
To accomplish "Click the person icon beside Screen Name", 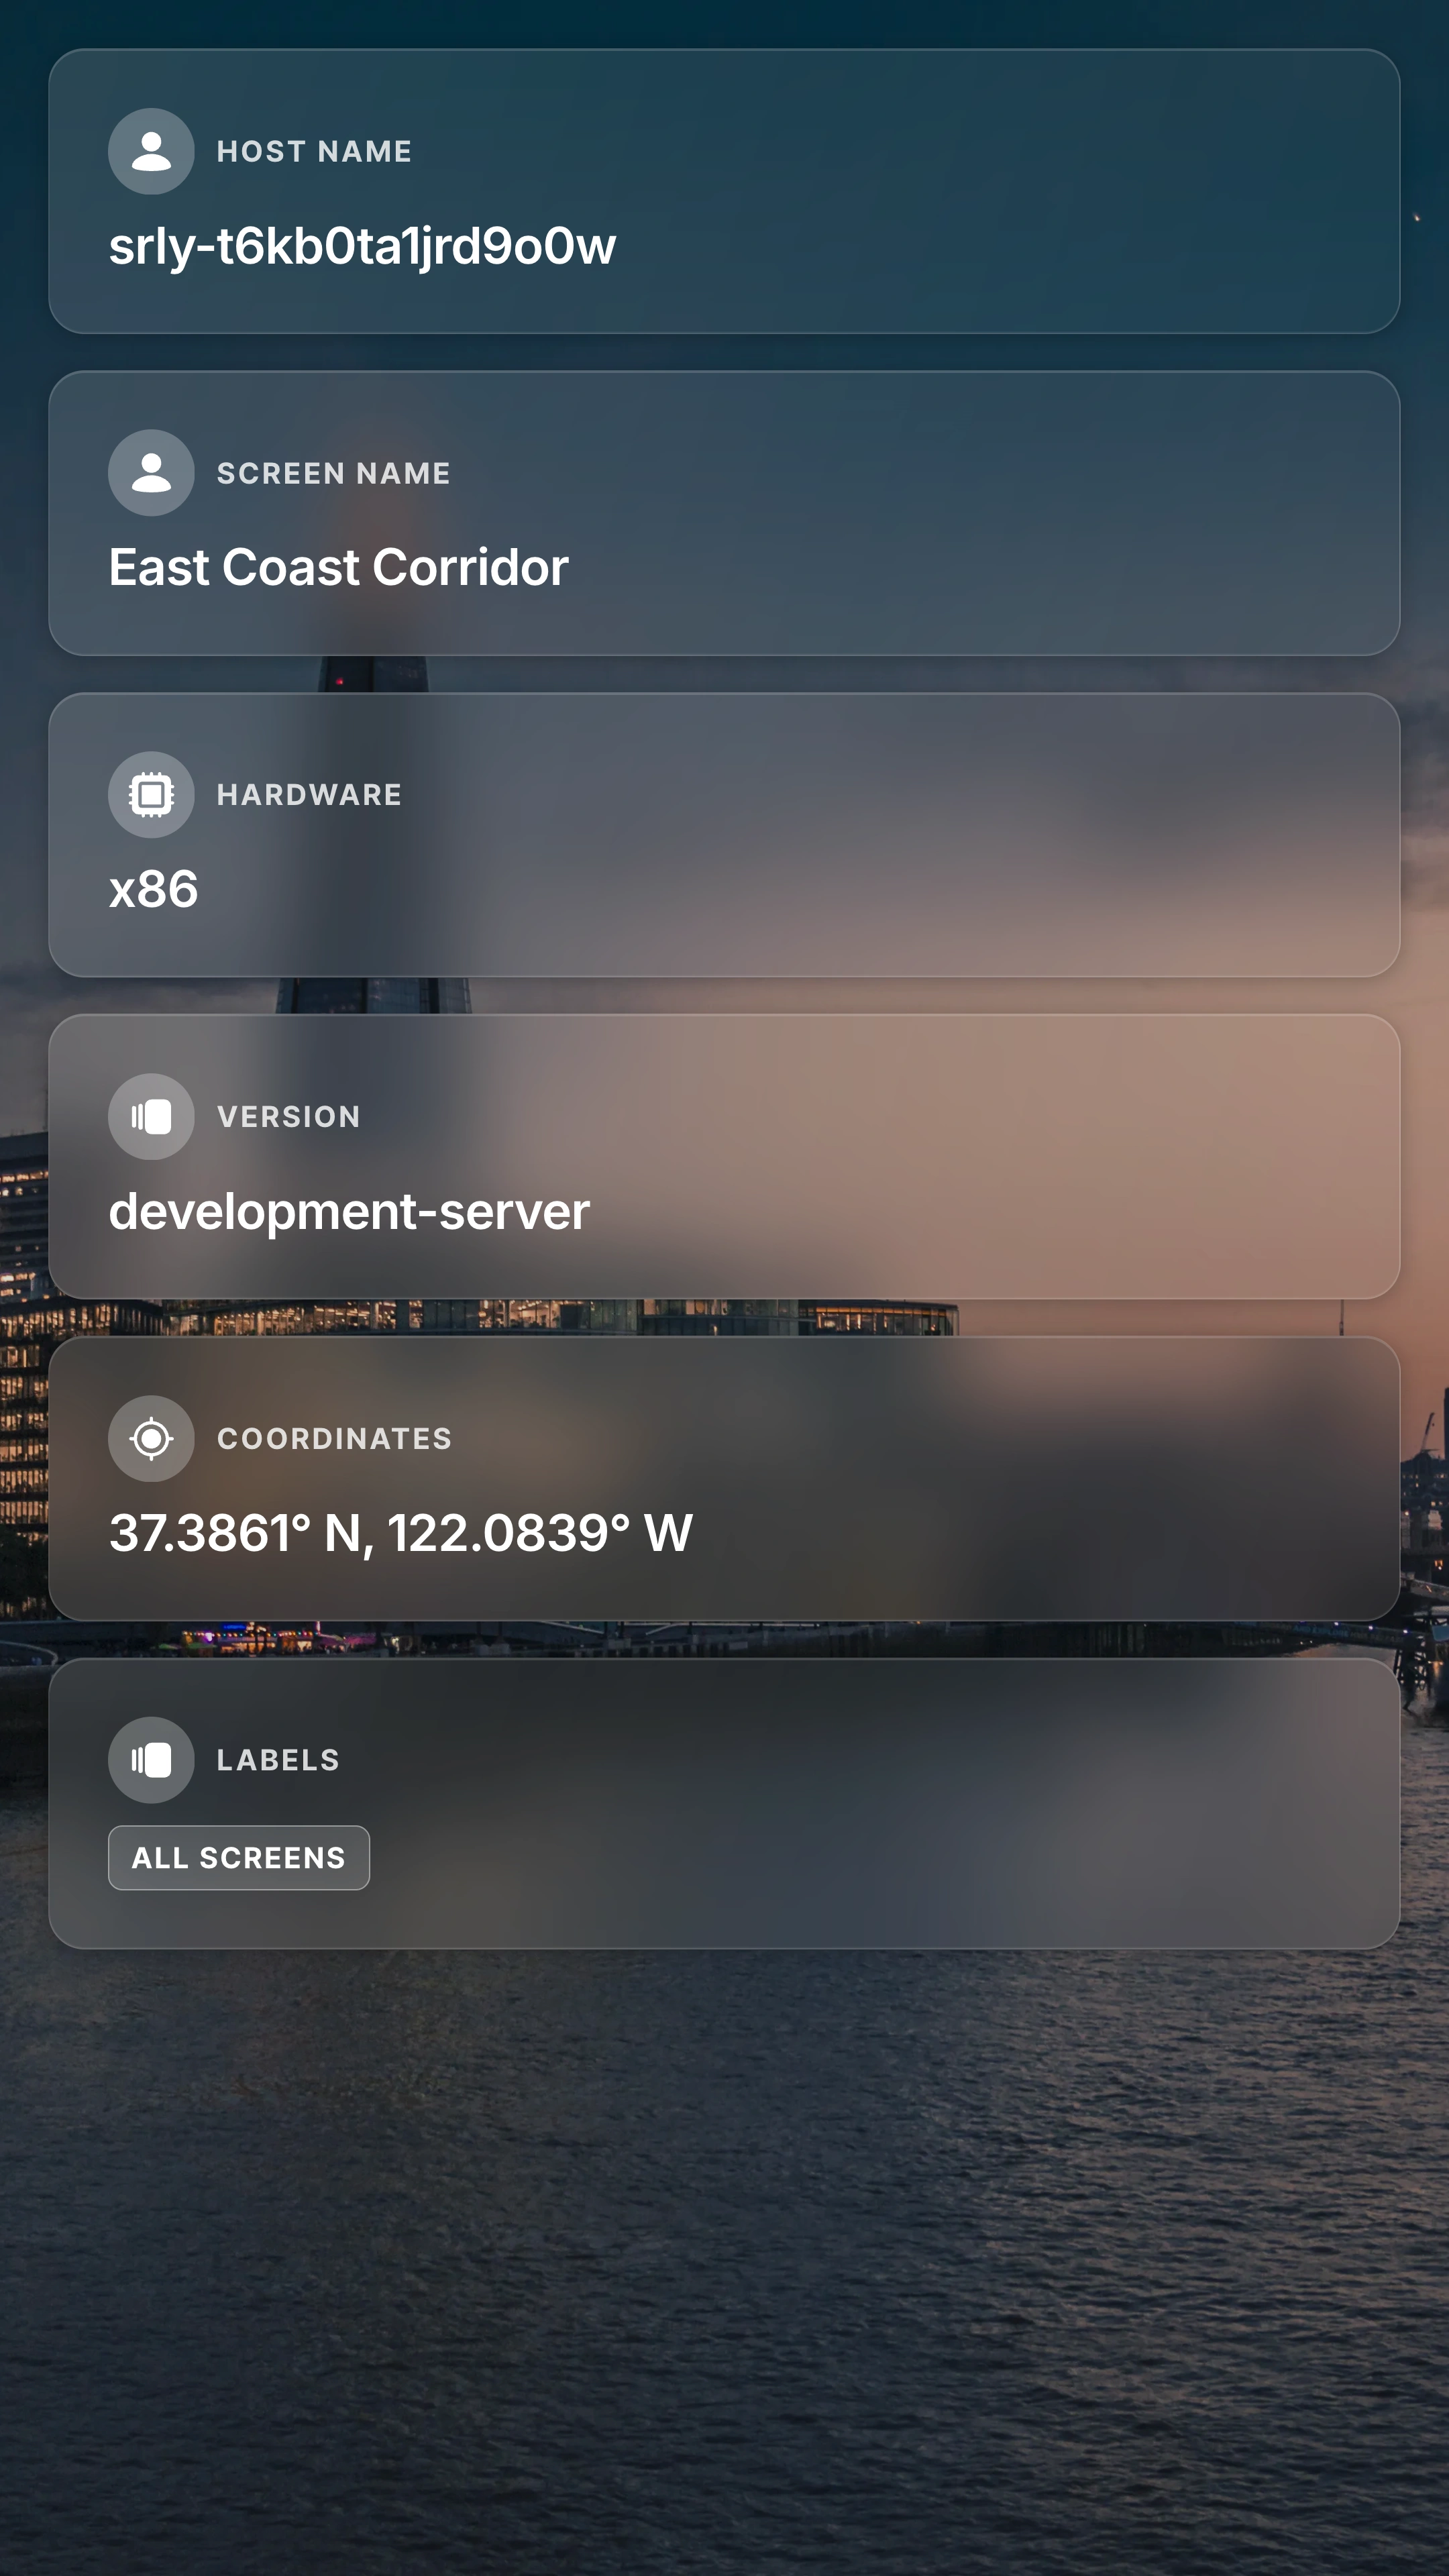I will click(x=151, y=473).
